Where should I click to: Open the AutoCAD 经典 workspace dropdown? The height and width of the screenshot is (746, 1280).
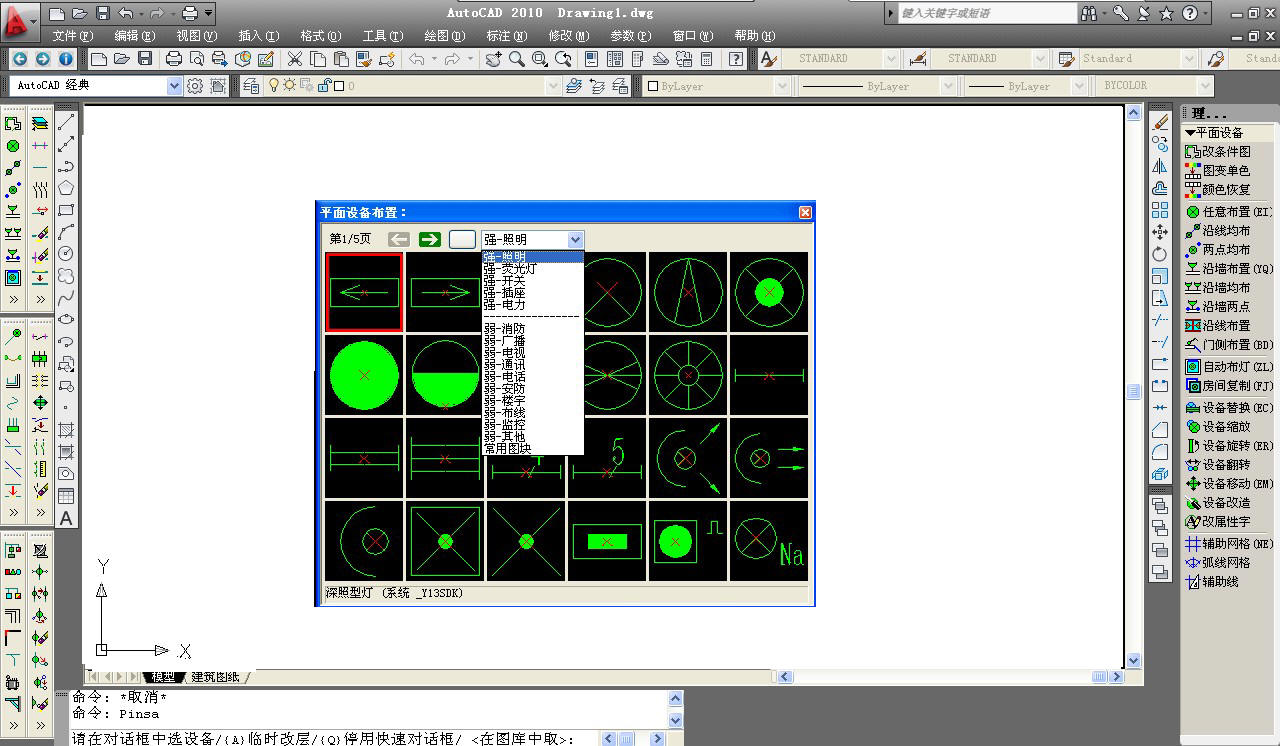tap(96, 86)
